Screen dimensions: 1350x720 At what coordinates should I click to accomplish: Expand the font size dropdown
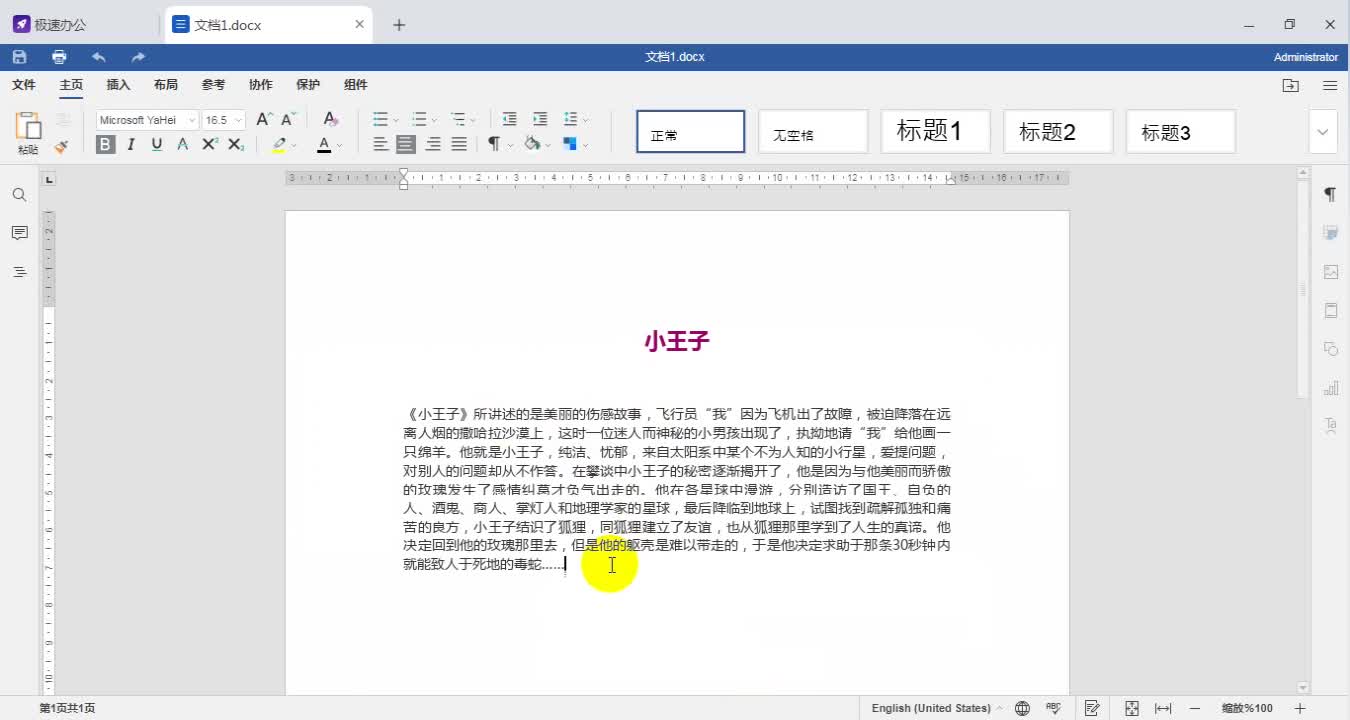tap(237, 119)
